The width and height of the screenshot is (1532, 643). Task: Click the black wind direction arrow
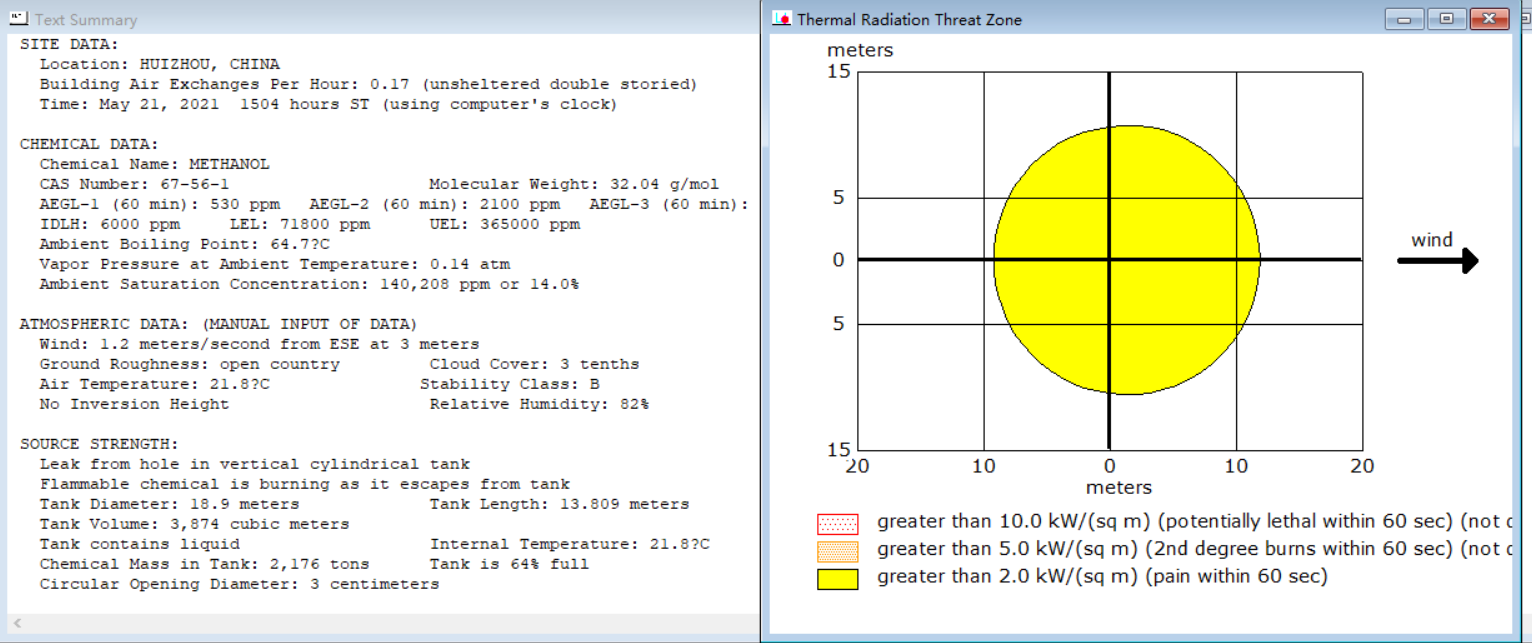click(x=1437, y=261)
